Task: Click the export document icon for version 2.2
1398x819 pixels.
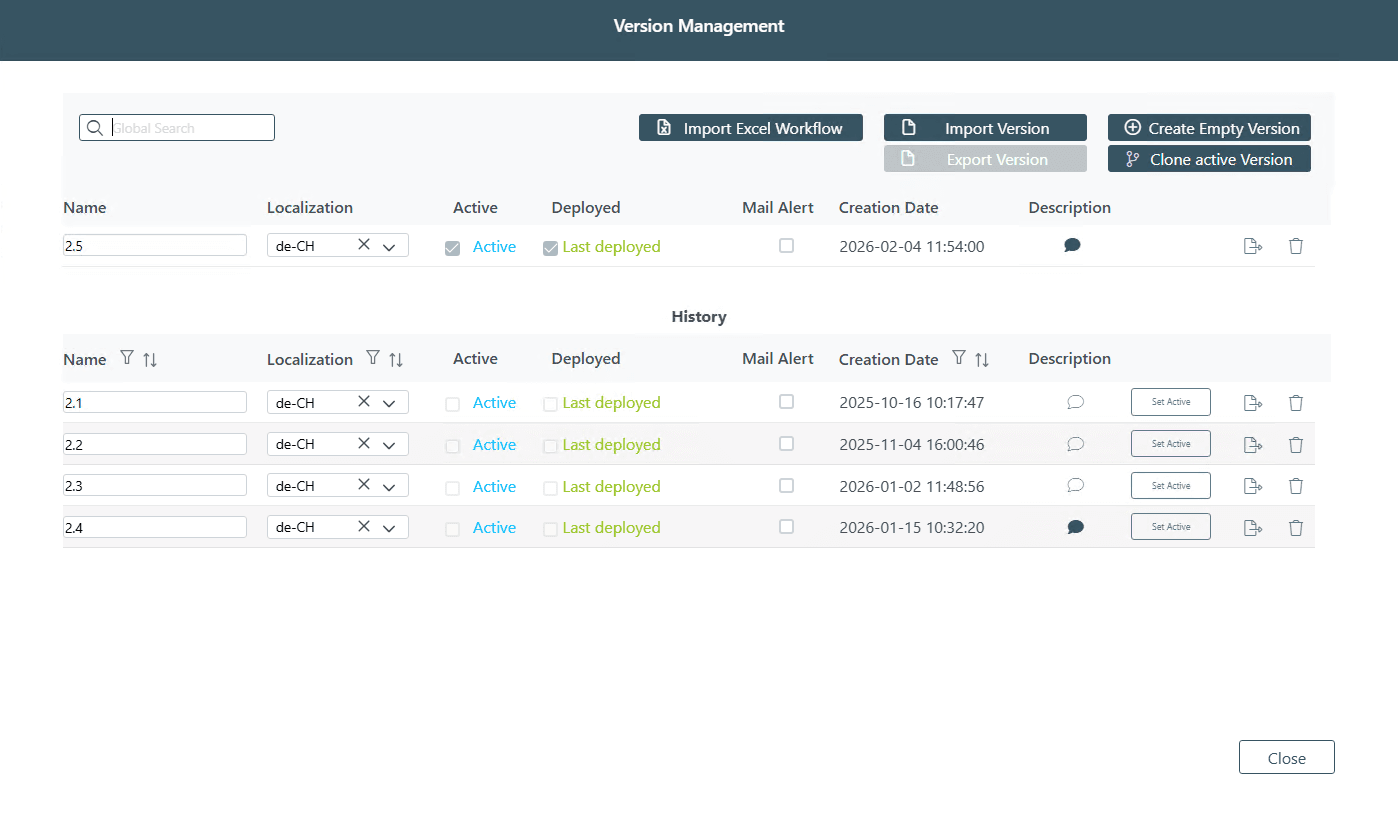Action: 1252,443
